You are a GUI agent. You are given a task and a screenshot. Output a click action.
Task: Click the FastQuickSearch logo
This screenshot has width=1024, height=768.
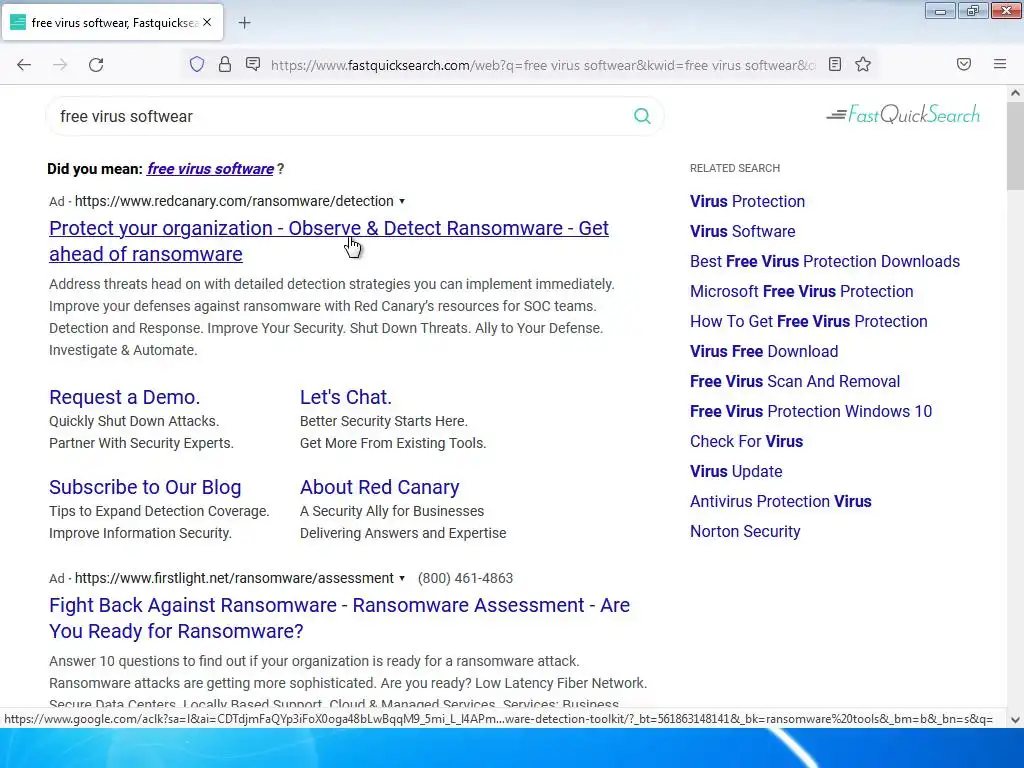click(903, 115)
